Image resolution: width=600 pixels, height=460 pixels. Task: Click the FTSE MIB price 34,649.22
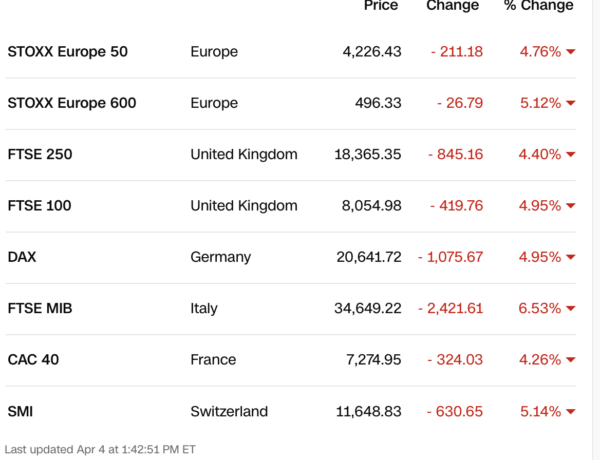pyautogui.click(x=367, y=308)
